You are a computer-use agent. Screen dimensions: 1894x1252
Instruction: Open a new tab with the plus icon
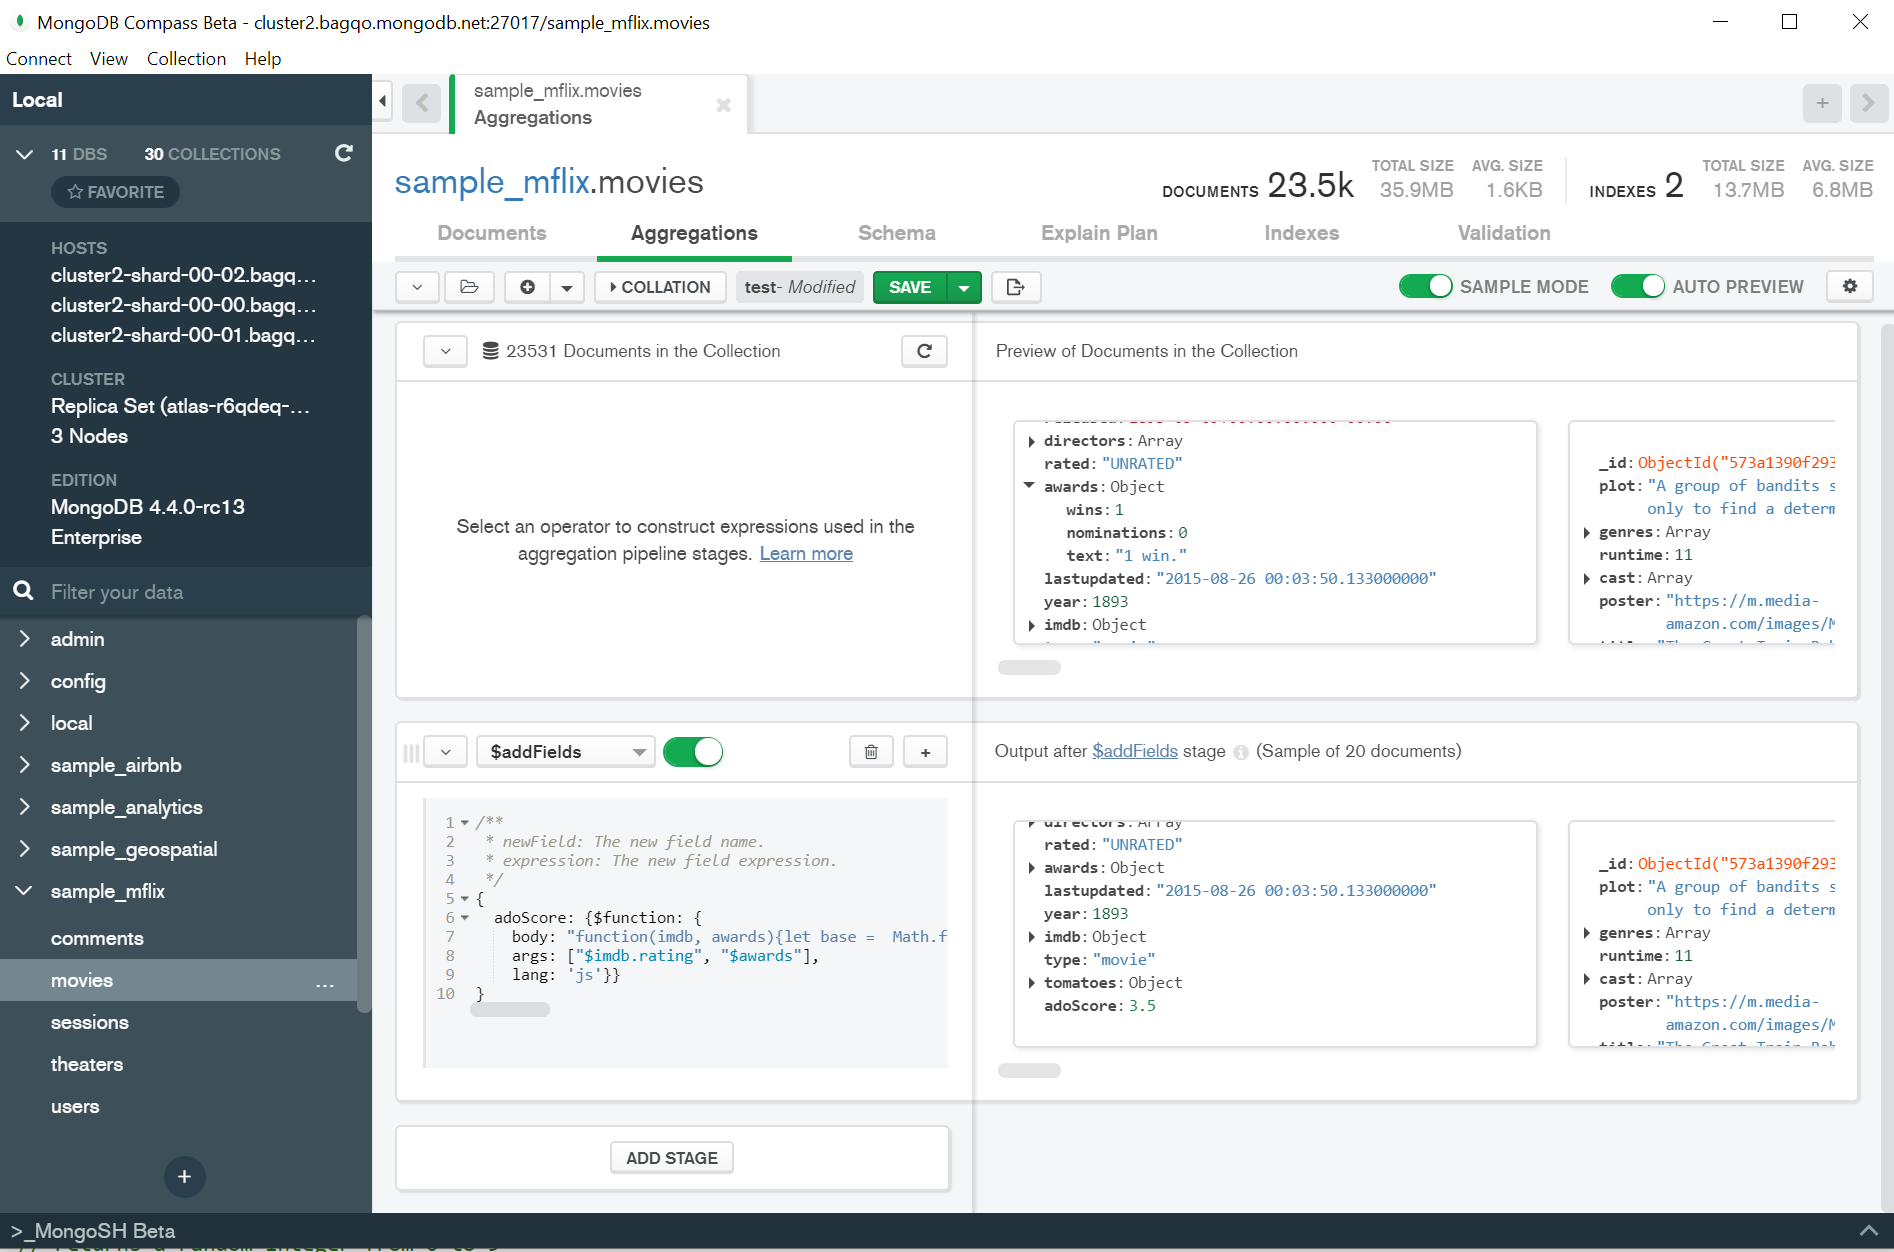1822,103
